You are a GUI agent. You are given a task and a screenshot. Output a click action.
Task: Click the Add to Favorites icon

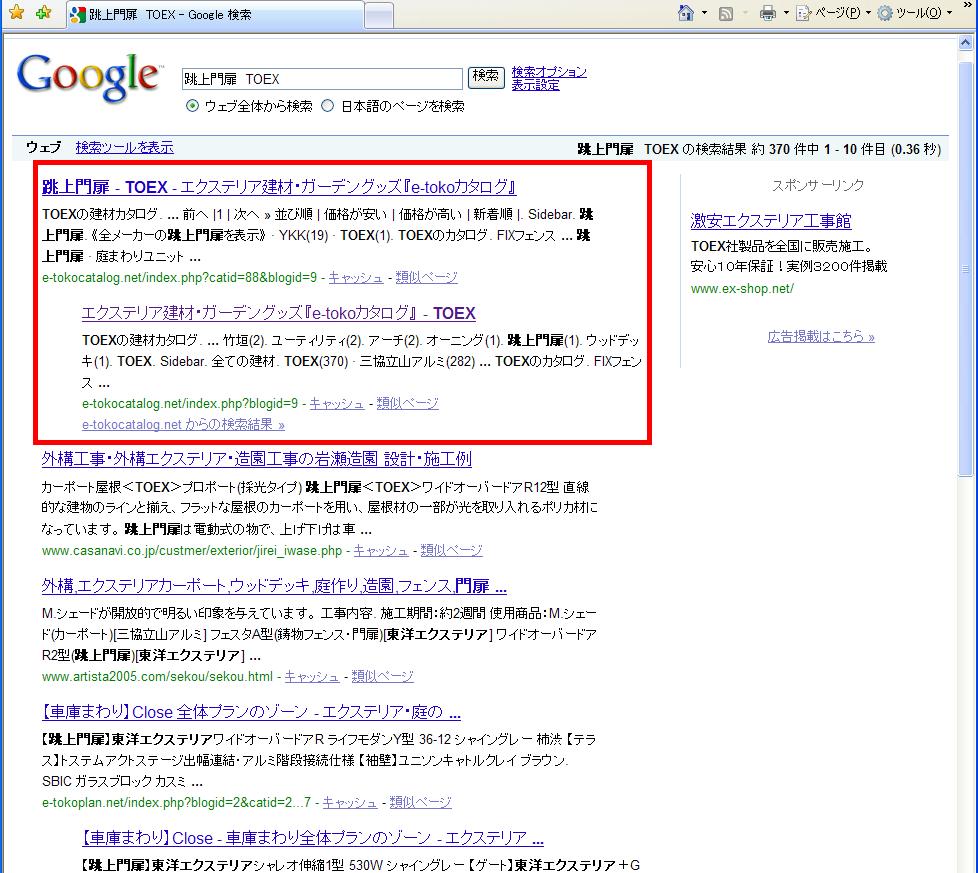click(x=42, y=13)
